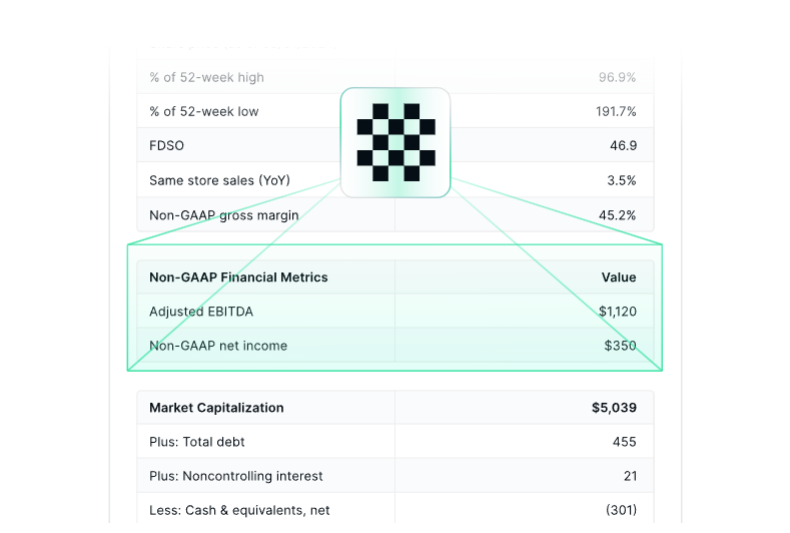Click the checkerboard pattern icon
The height and width of the screenshot is (533, 790).
[395, 142]
